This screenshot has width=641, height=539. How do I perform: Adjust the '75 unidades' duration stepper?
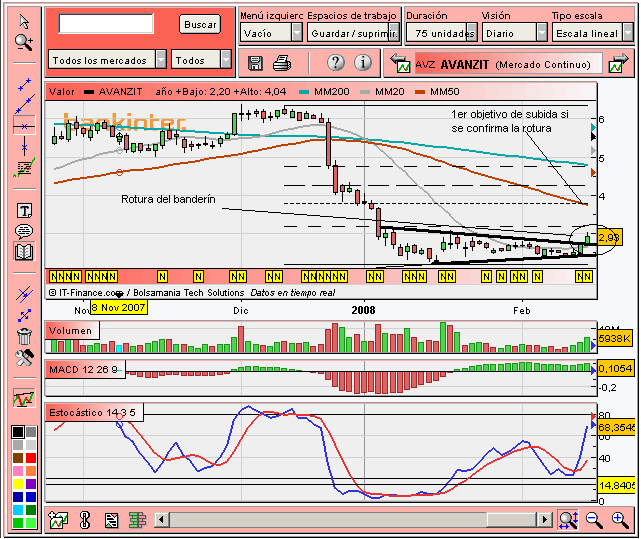click(442, 33)
